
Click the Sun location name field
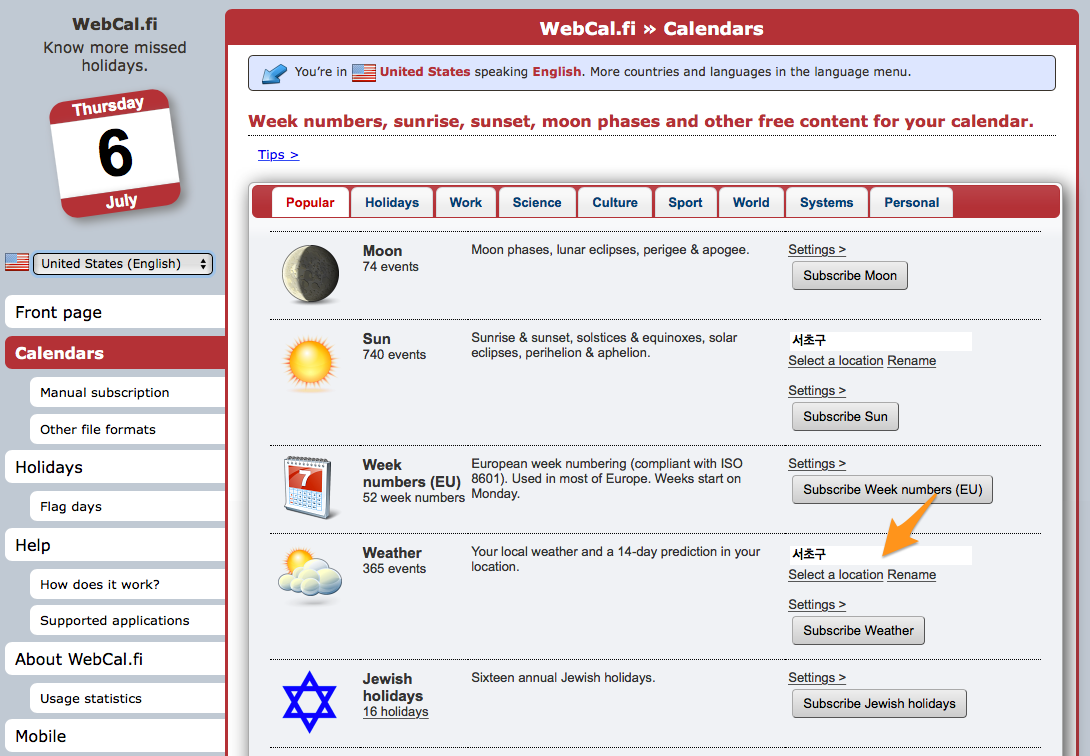tap(880, 340)
